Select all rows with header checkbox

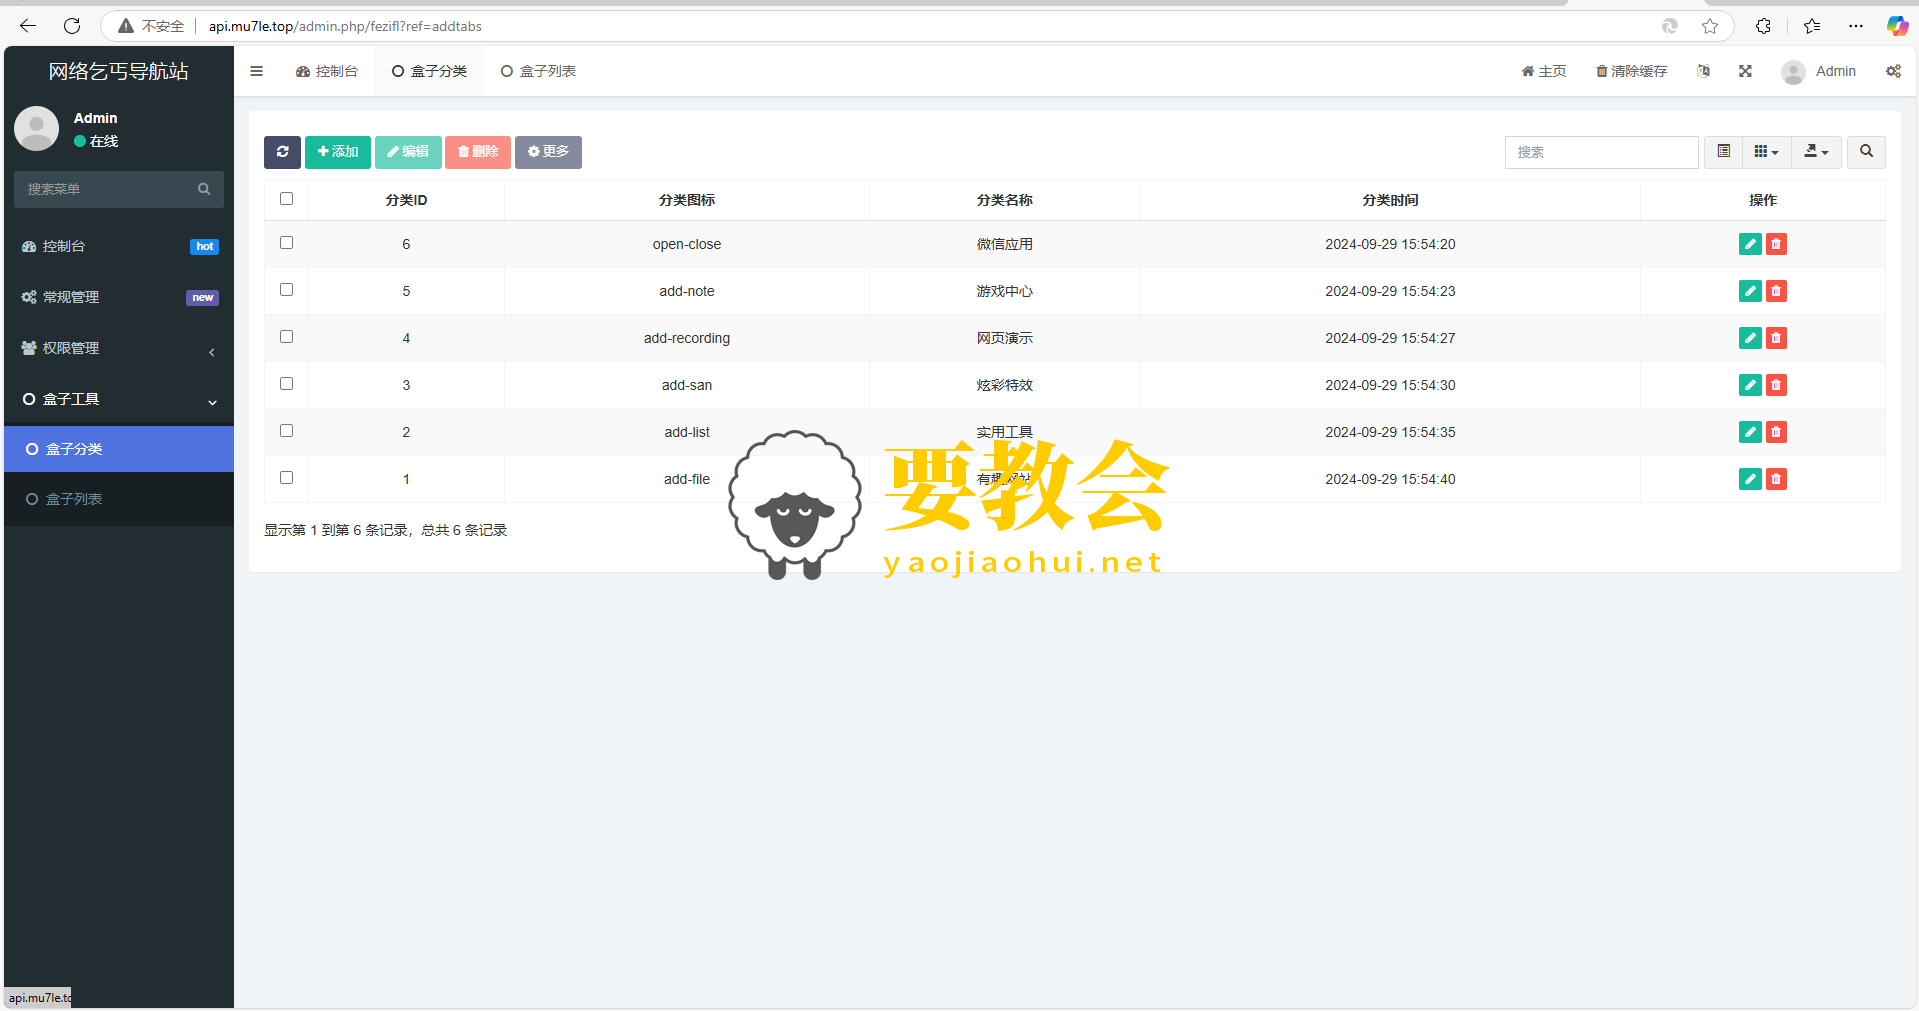click(287, 199)
